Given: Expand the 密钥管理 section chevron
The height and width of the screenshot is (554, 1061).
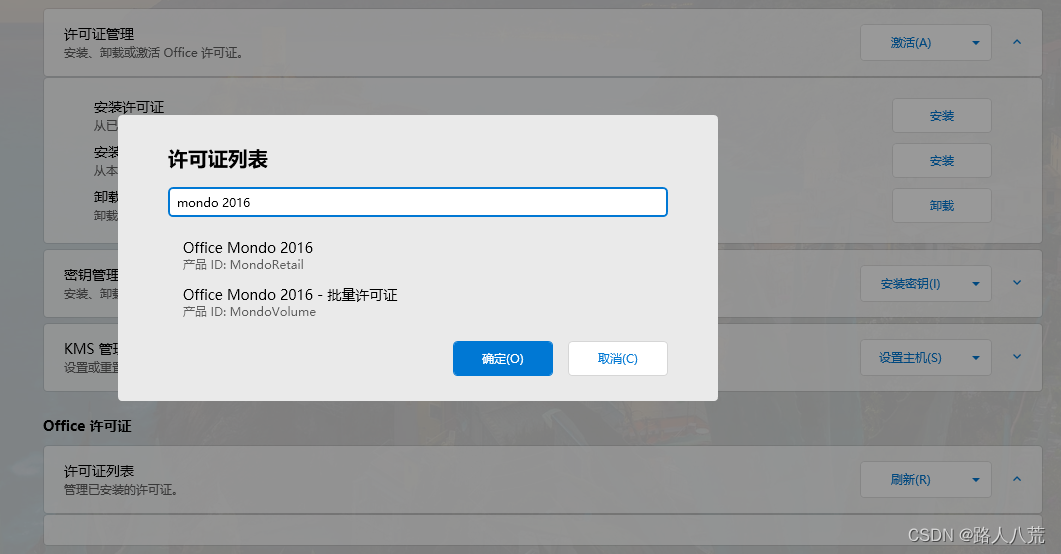Looking at the screenshot, I should coord(1016,283).
